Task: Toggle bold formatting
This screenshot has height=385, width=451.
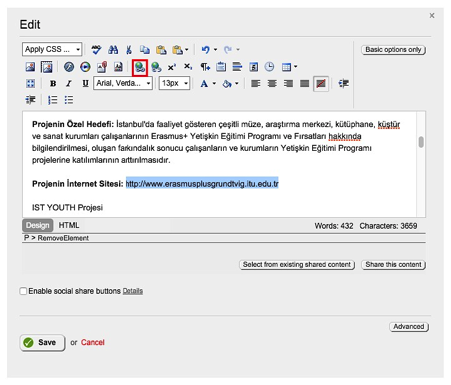Action: coord(53,83)
